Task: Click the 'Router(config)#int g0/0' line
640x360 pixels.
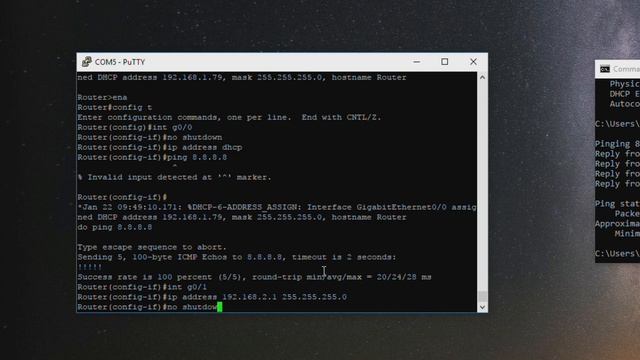Action: (x=135, y=127)
